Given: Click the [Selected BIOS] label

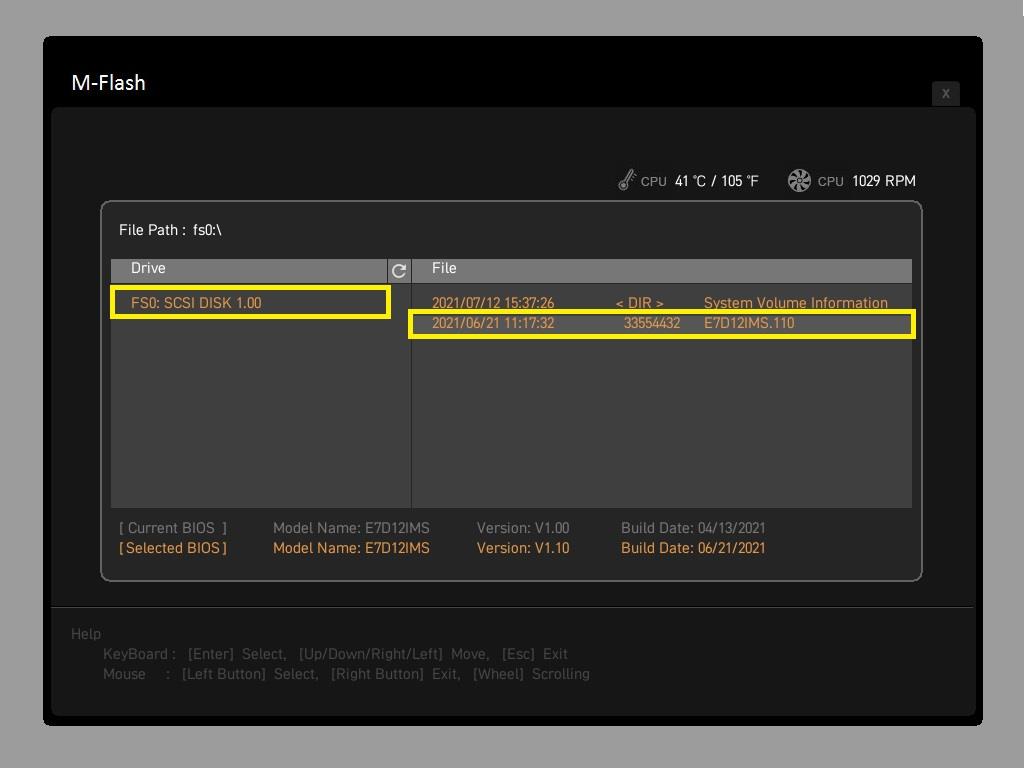Looking at the screenshot, I should click(x=173, y=549).
